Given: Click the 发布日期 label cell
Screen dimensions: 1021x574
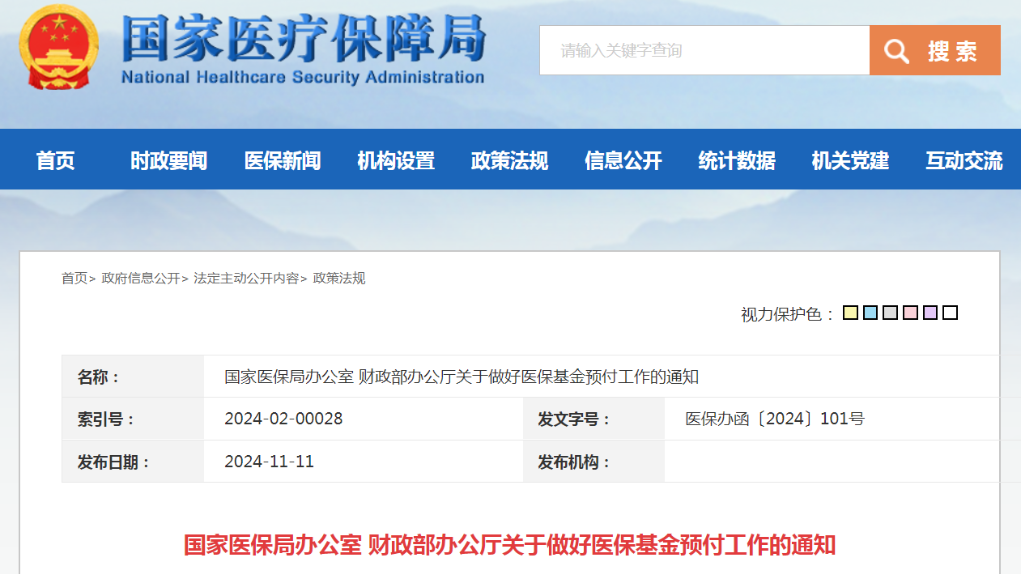Looking at the screenshot, I should (x=132, y=462).
